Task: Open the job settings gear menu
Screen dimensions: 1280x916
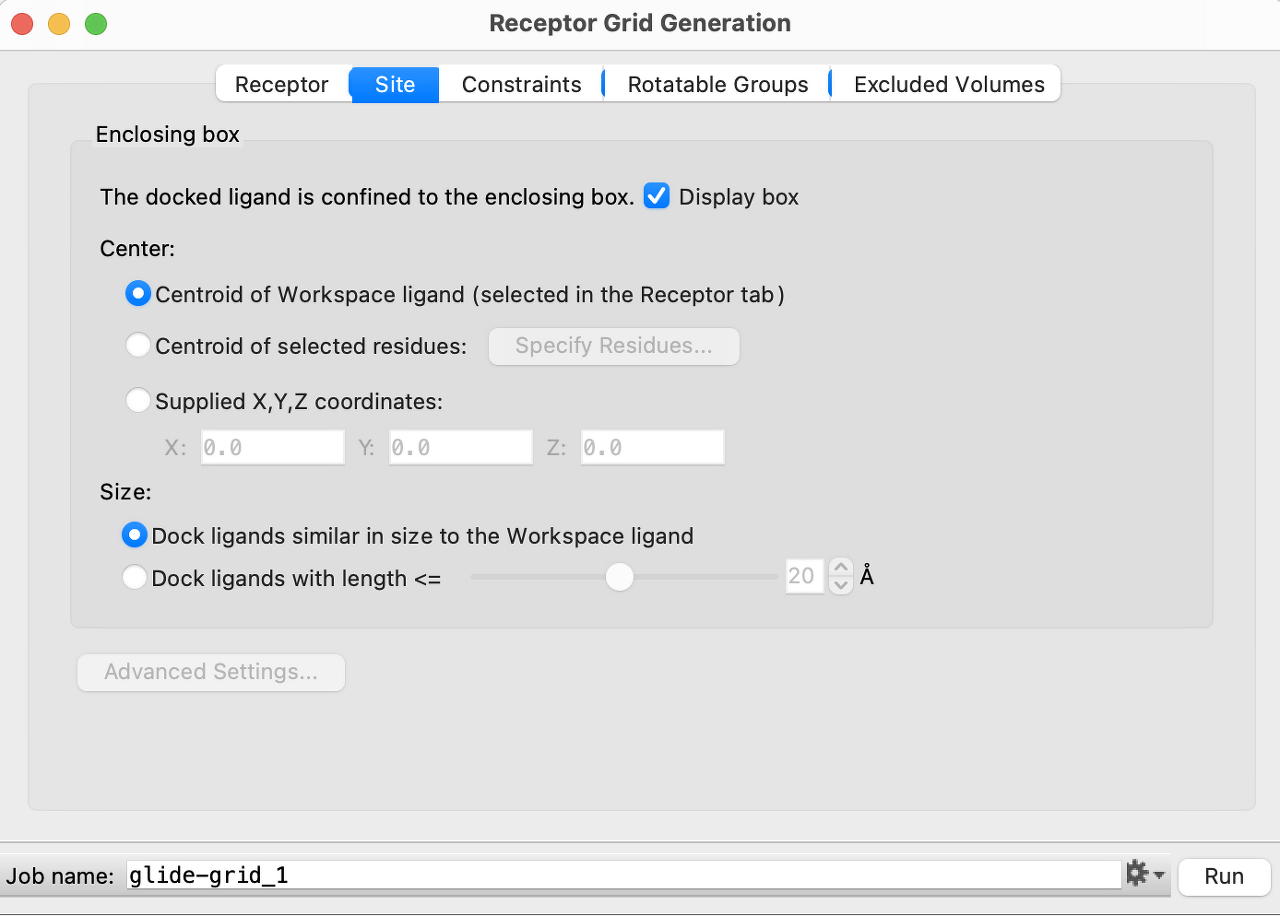Action: click(1135, 873)
